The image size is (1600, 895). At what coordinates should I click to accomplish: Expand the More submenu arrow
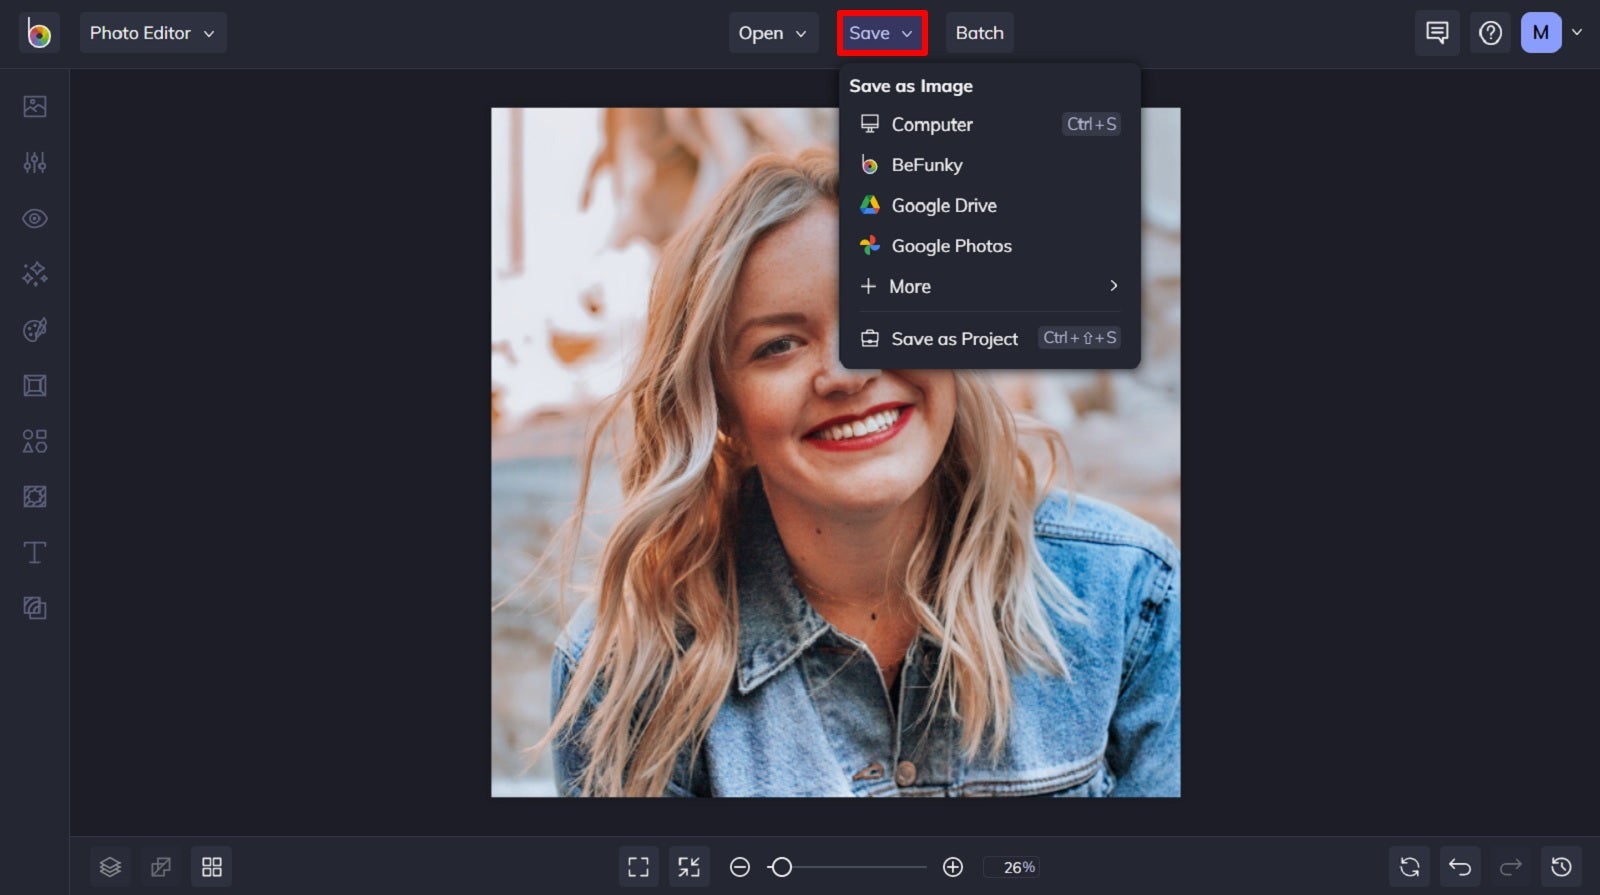pyautogui.click(x=1113, y=286)
